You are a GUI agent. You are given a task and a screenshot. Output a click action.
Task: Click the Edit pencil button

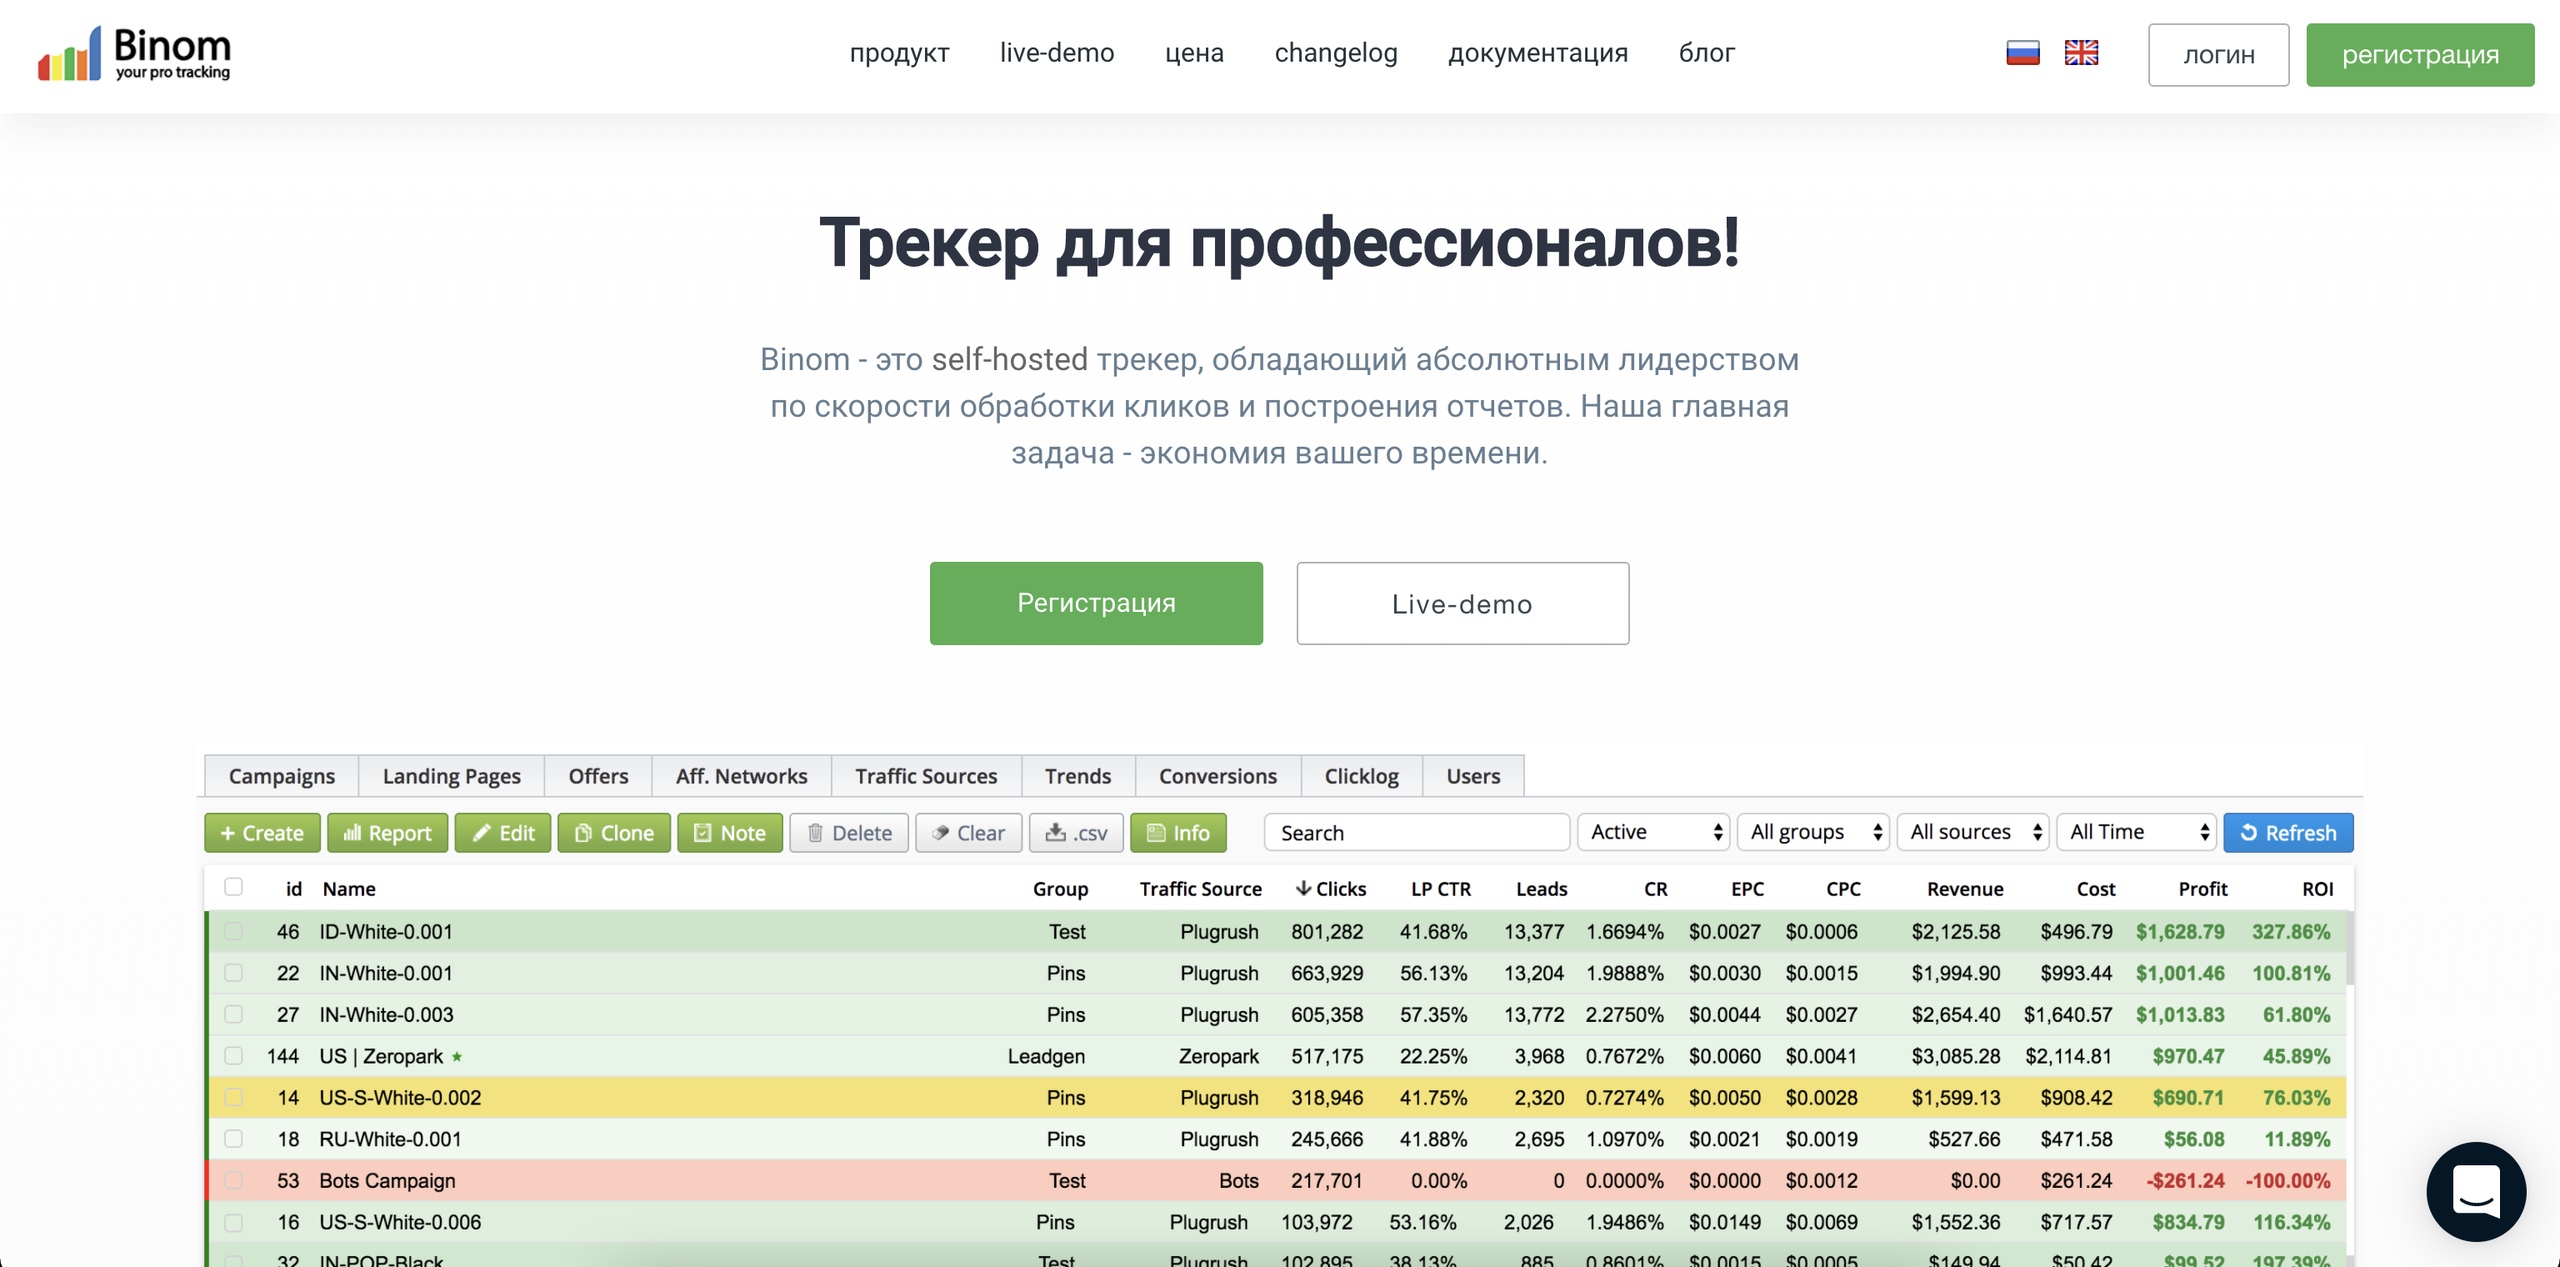click(503, 833)
